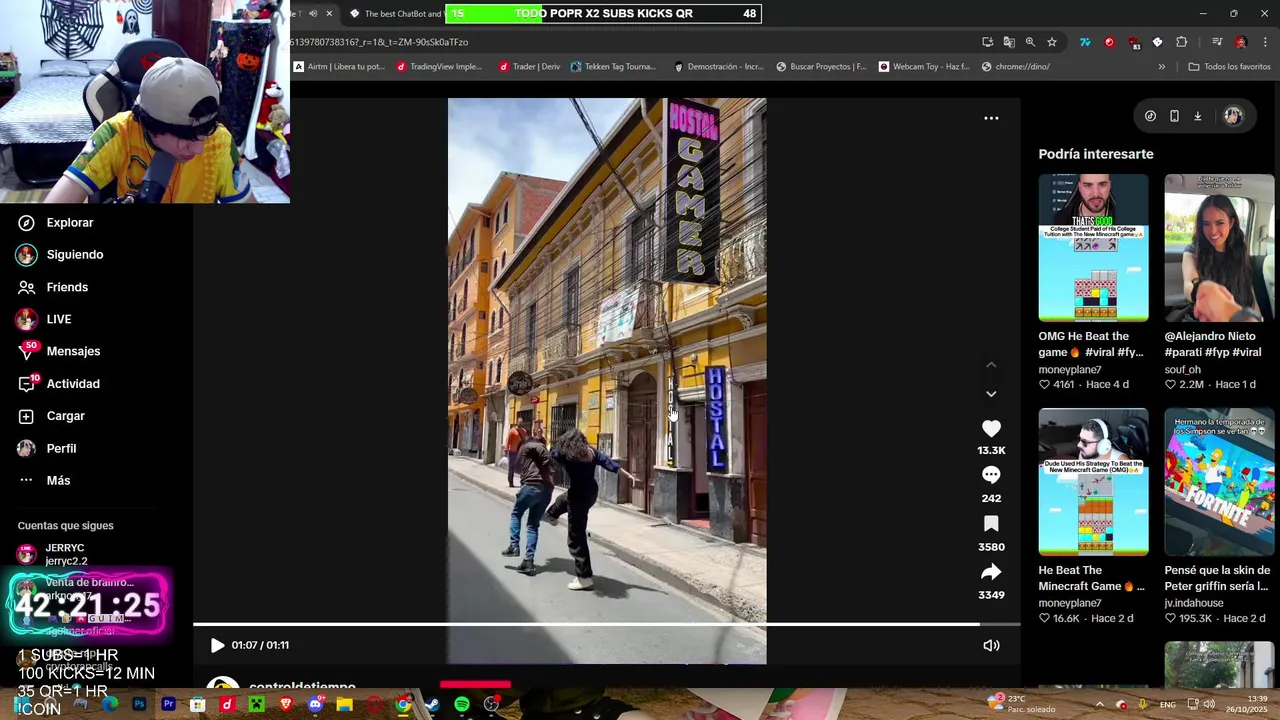Expand the Más menu

click(x=44, y=480)
